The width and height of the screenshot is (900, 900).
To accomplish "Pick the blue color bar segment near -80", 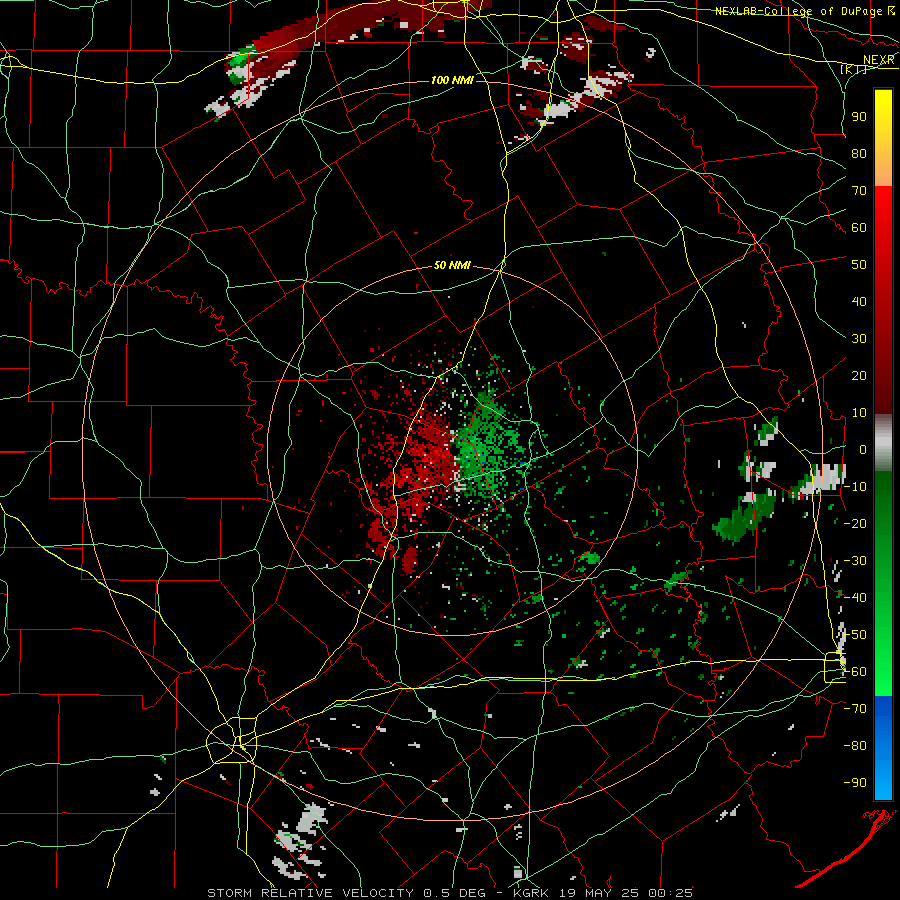I will point(883,746).
